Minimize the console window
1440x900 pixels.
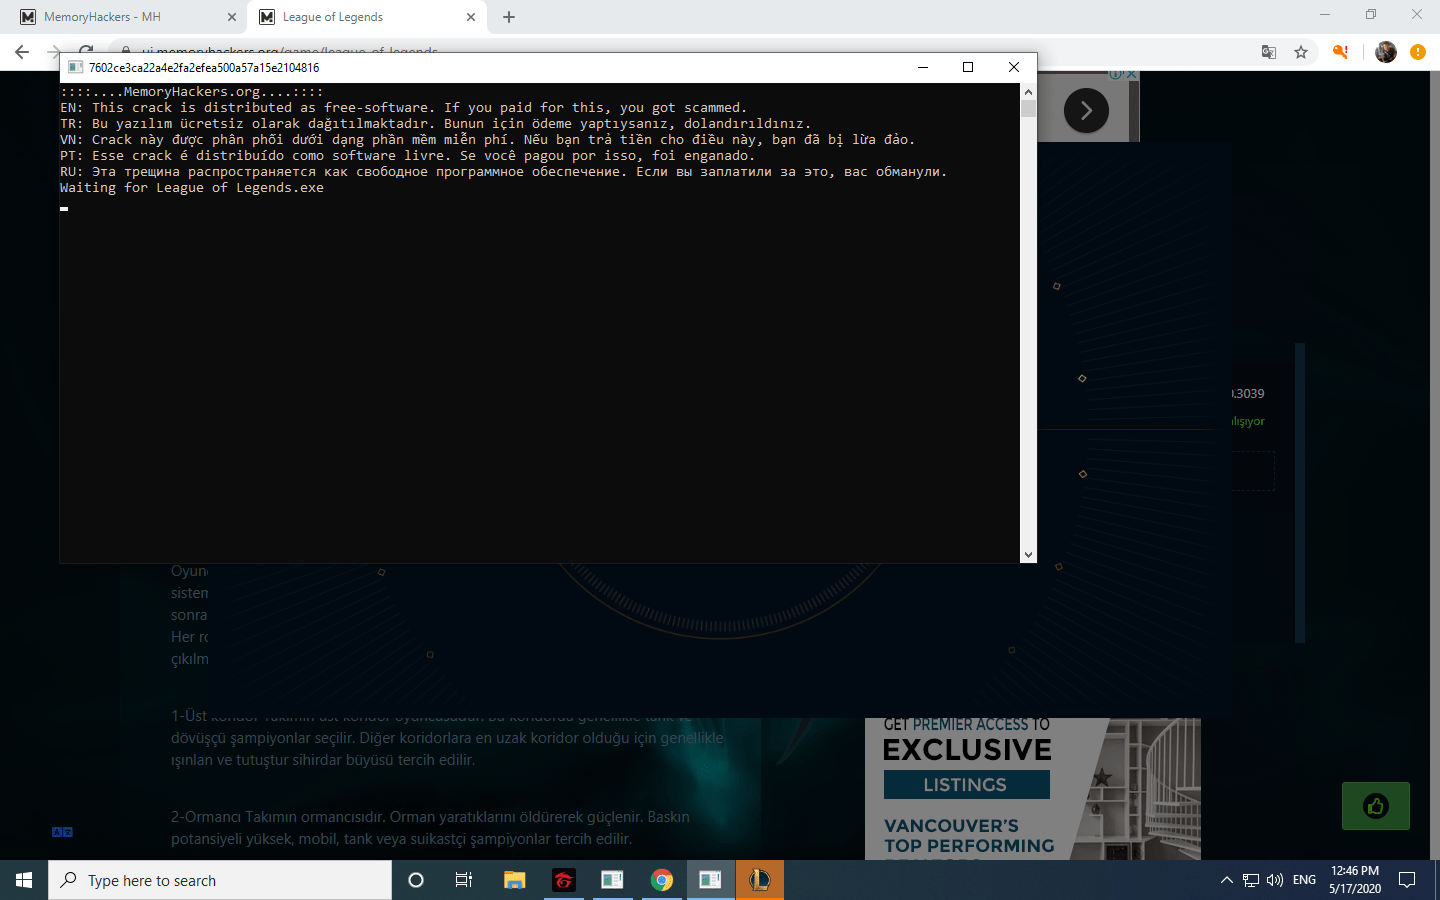(923, 67)
